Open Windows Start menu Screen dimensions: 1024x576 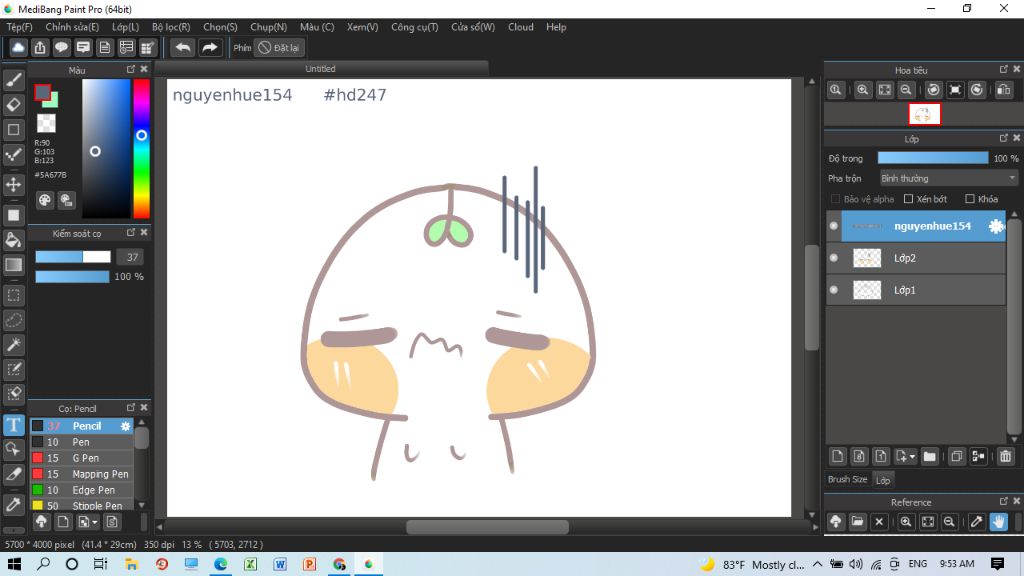point(14,564)
